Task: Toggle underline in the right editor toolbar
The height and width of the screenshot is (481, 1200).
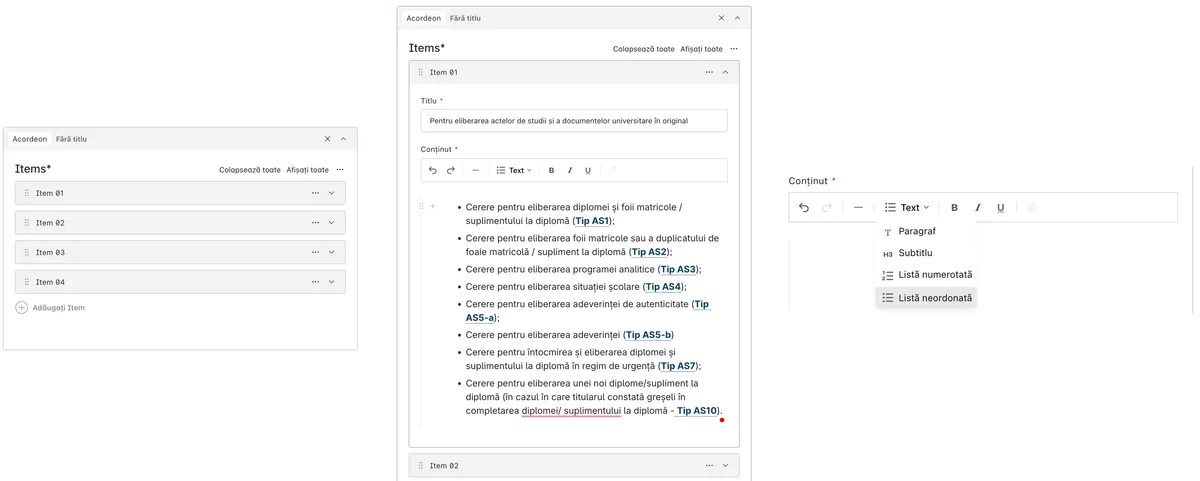Action: click(1000, 208)
